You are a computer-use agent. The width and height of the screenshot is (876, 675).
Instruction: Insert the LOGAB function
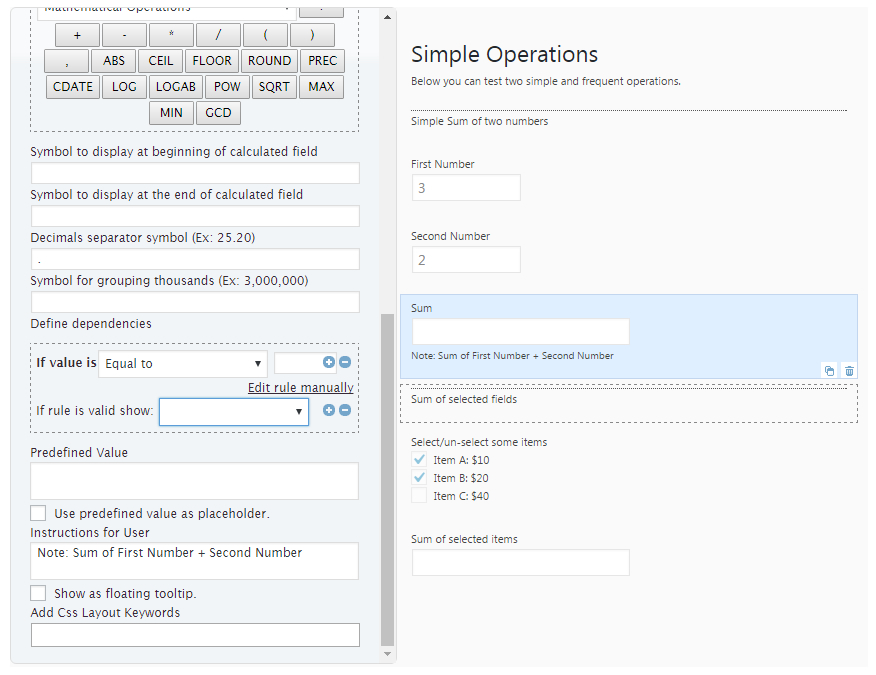(x=176, y=87)
